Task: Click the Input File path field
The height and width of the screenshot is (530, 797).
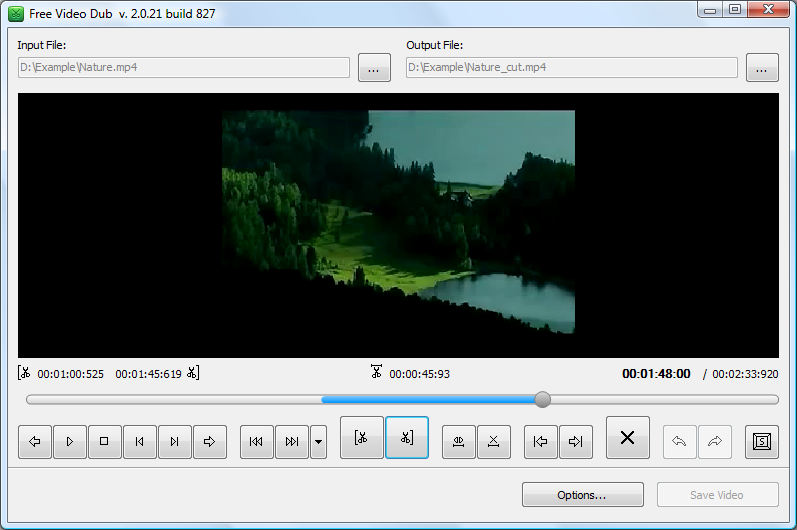Action: [x=184, y=68]
